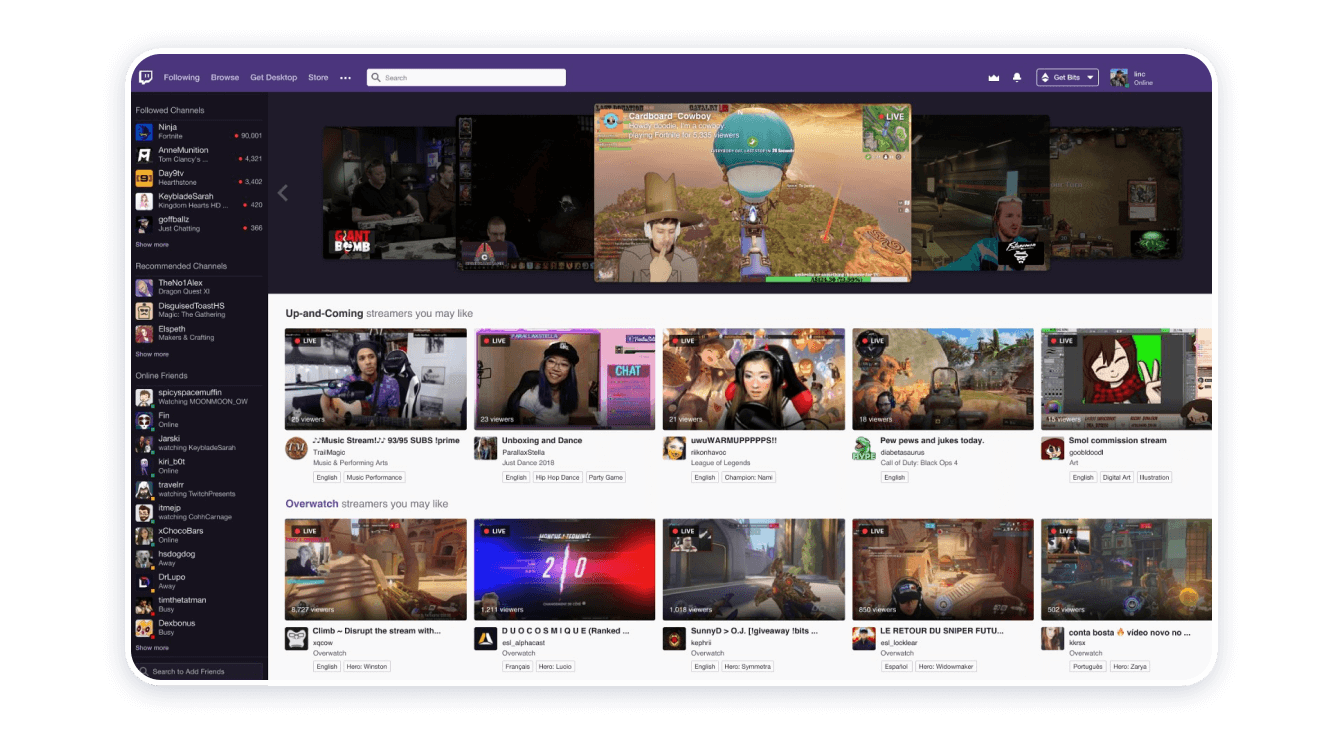Image resolution: width=1344 pixels, height=734 pixels.
Task: Click the user profile avatar
Action: (x=1119, y=78)
